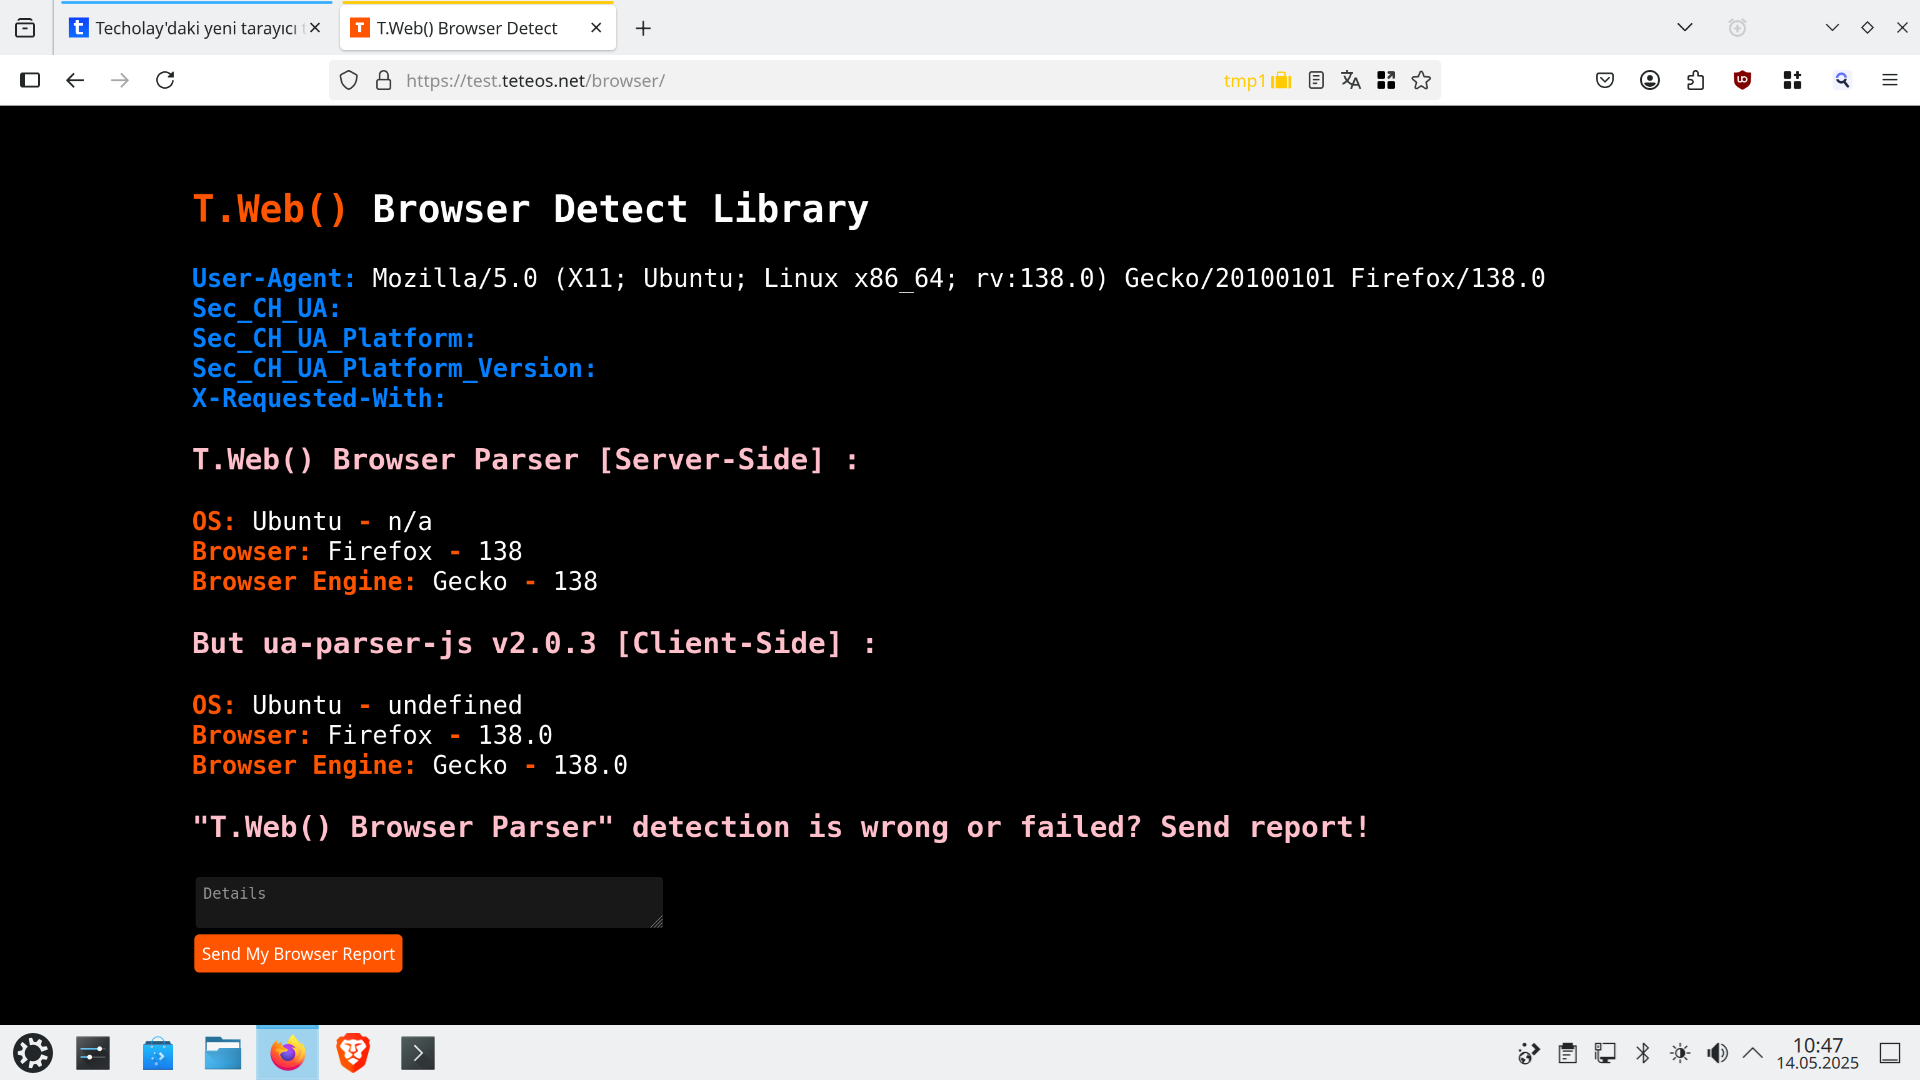The height and width of the screenshot is (1080, 1920).
Task: Open the monitor-shaped tray icon
Action: (x=1605, y=1053)
